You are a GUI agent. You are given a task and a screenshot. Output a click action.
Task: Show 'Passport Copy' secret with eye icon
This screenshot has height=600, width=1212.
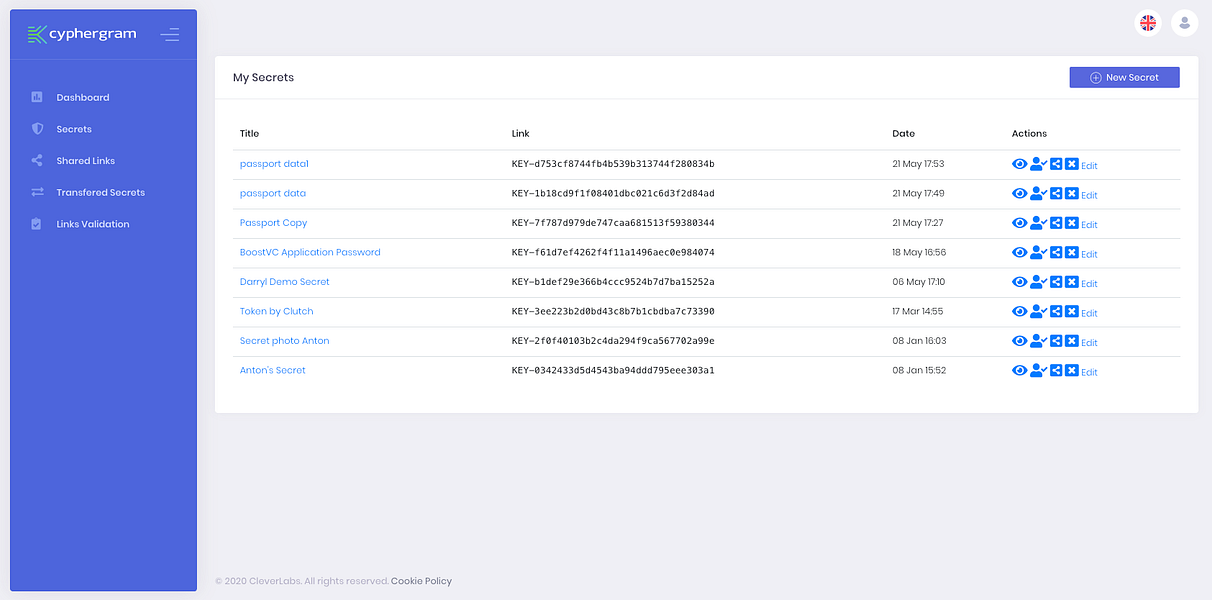1019,223
